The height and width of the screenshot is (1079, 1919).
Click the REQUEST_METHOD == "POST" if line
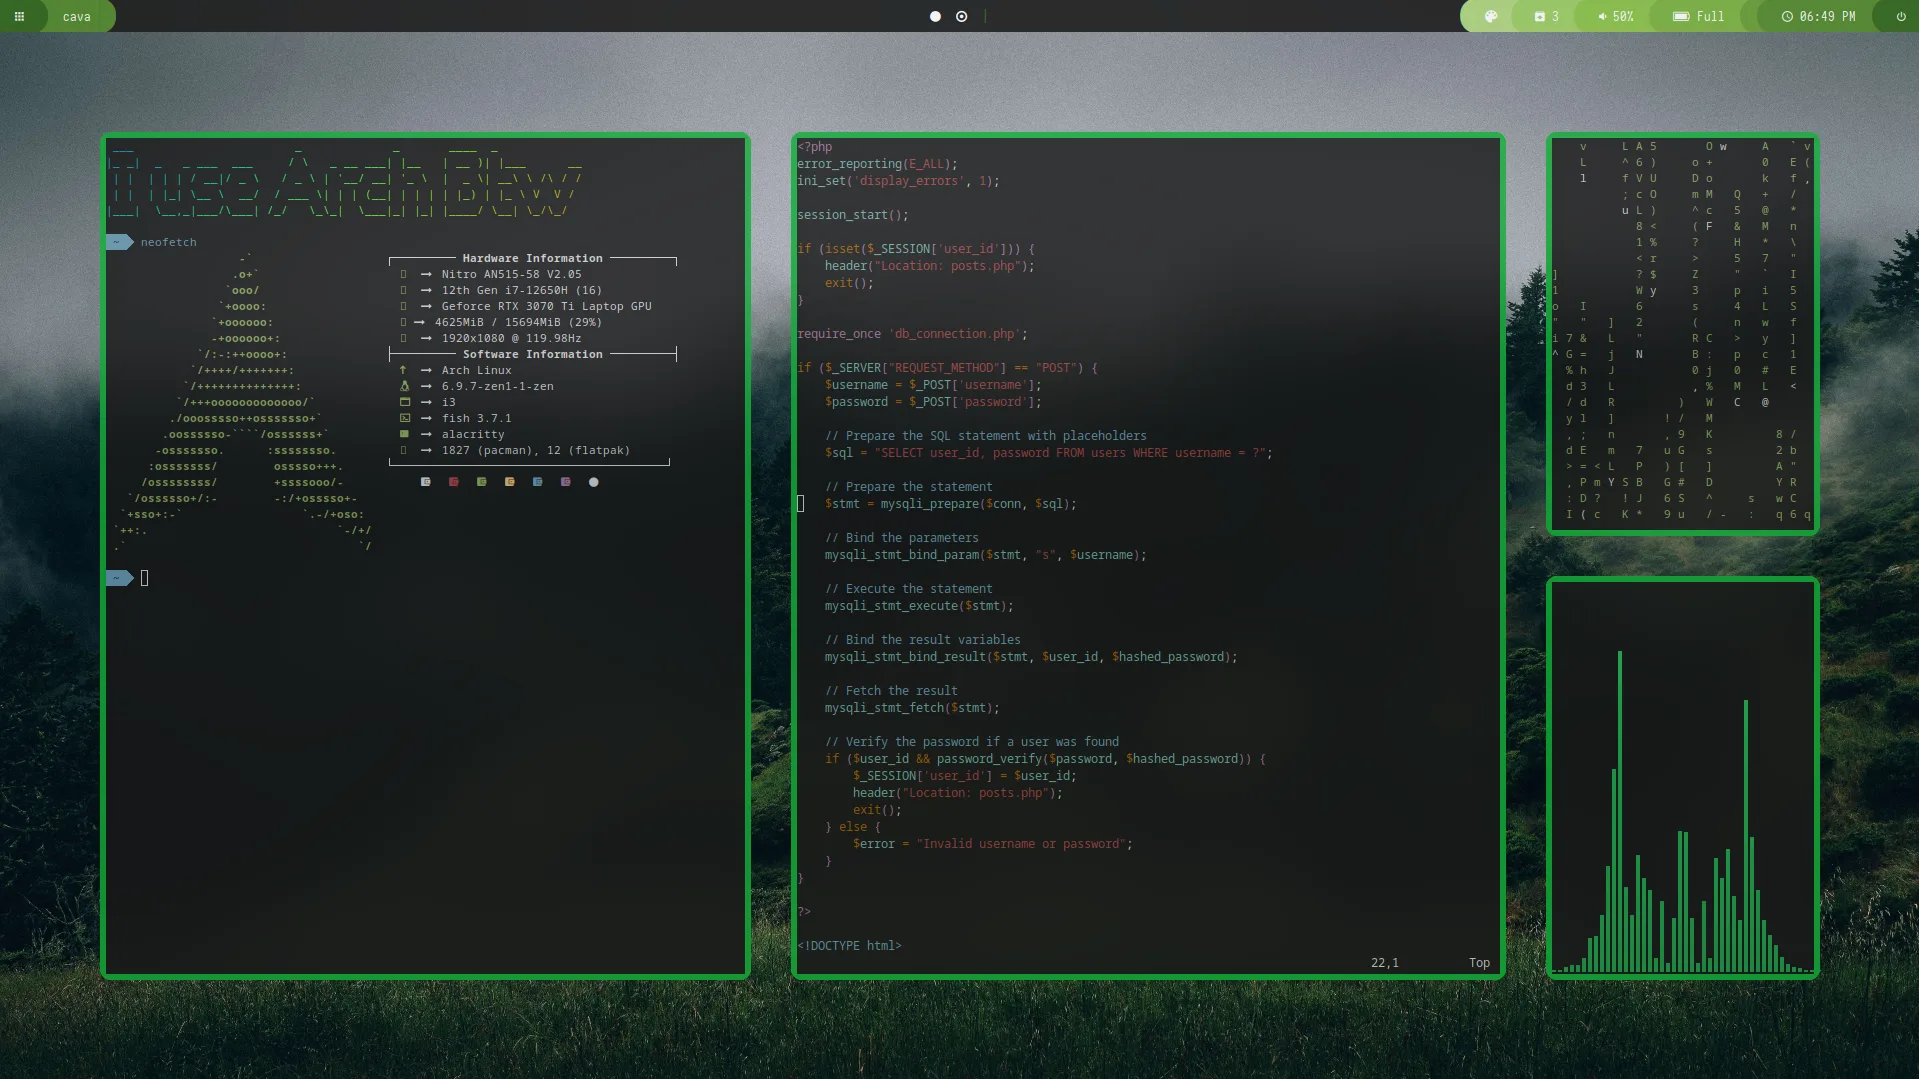[x=947, y=368]
